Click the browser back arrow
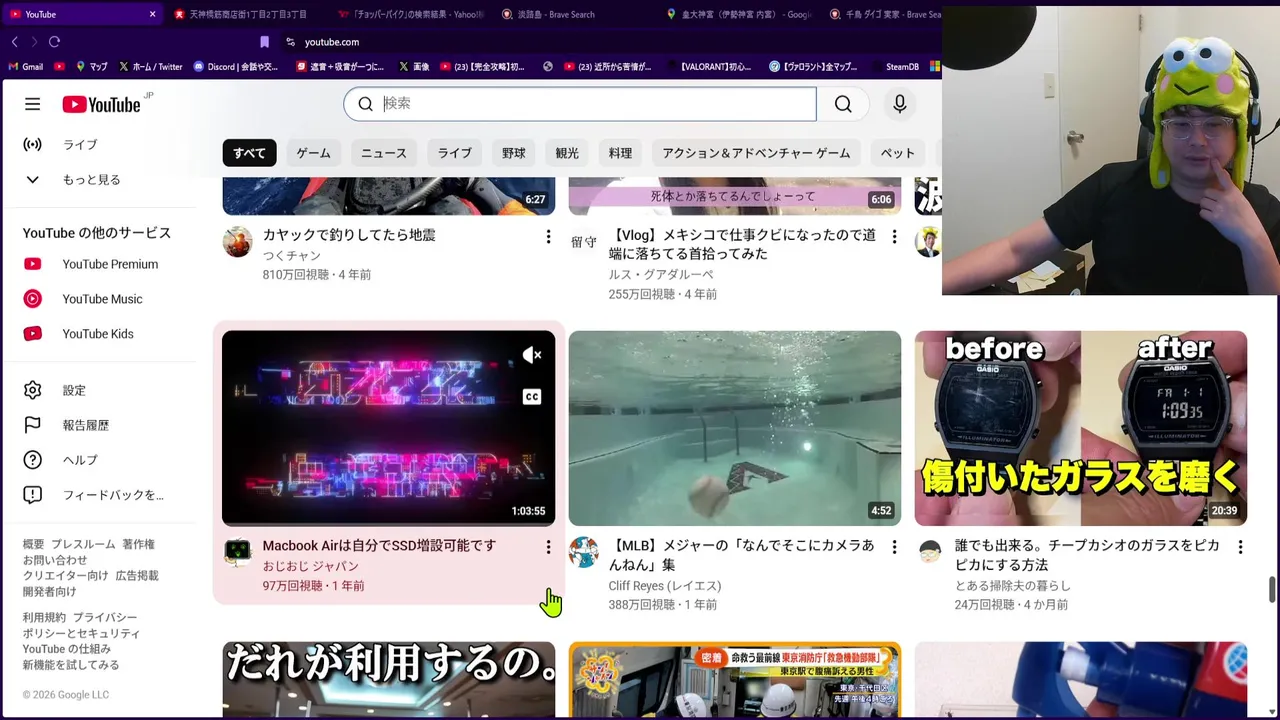Image resolution: width=1280 pixels, height=720 pixels. pyautogui.click(x=14, y=42)
